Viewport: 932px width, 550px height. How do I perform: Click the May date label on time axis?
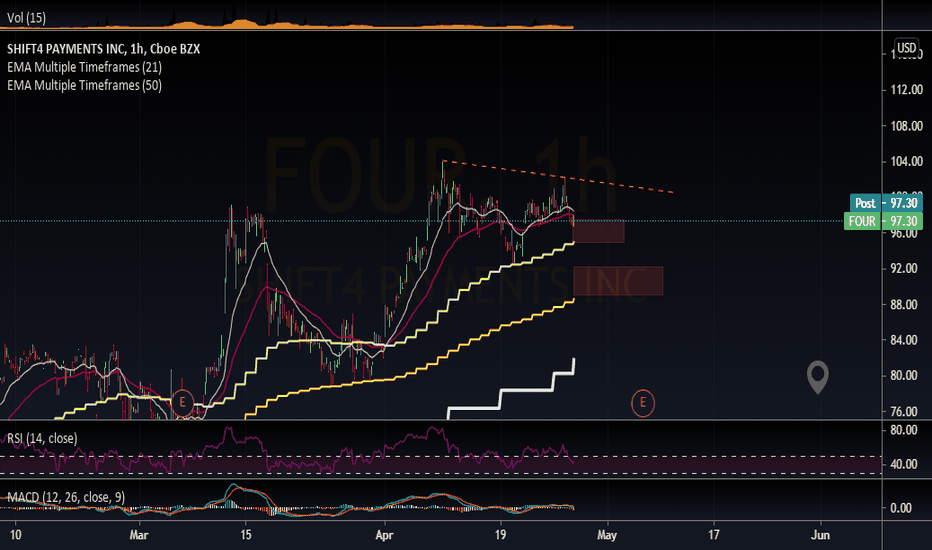[x=607, y=535]
